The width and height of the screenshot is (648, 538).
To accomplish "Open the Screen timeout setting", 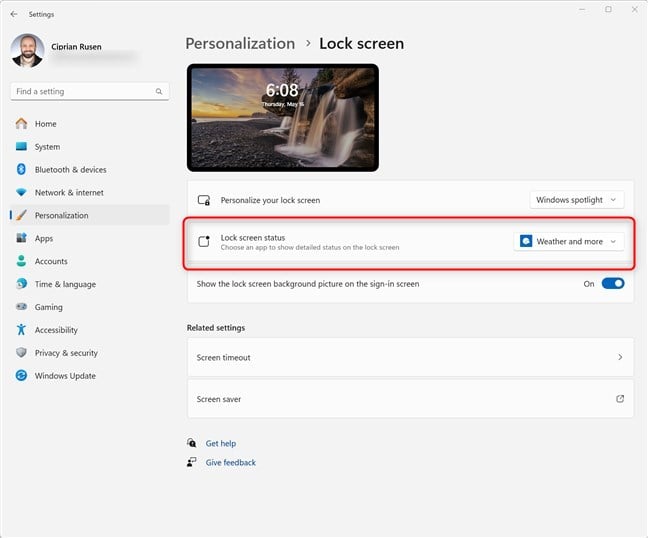I will [x=410, y=357].
